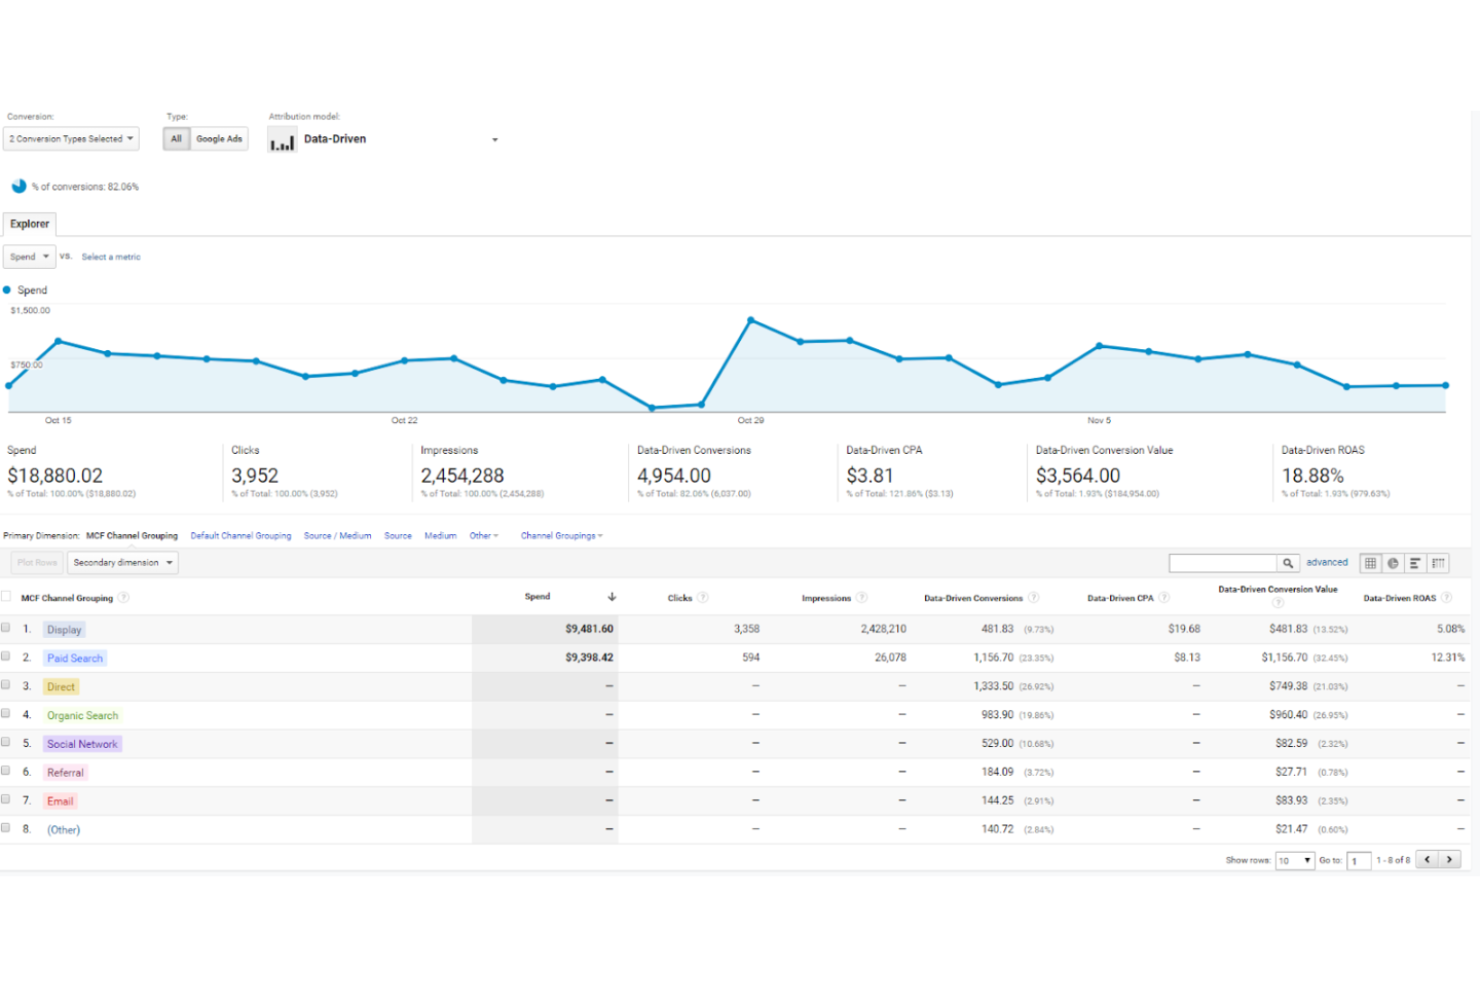Viewport: 1480px width, 987px height.
Task: Click the Select a metric link
Action: coord(110,257)
